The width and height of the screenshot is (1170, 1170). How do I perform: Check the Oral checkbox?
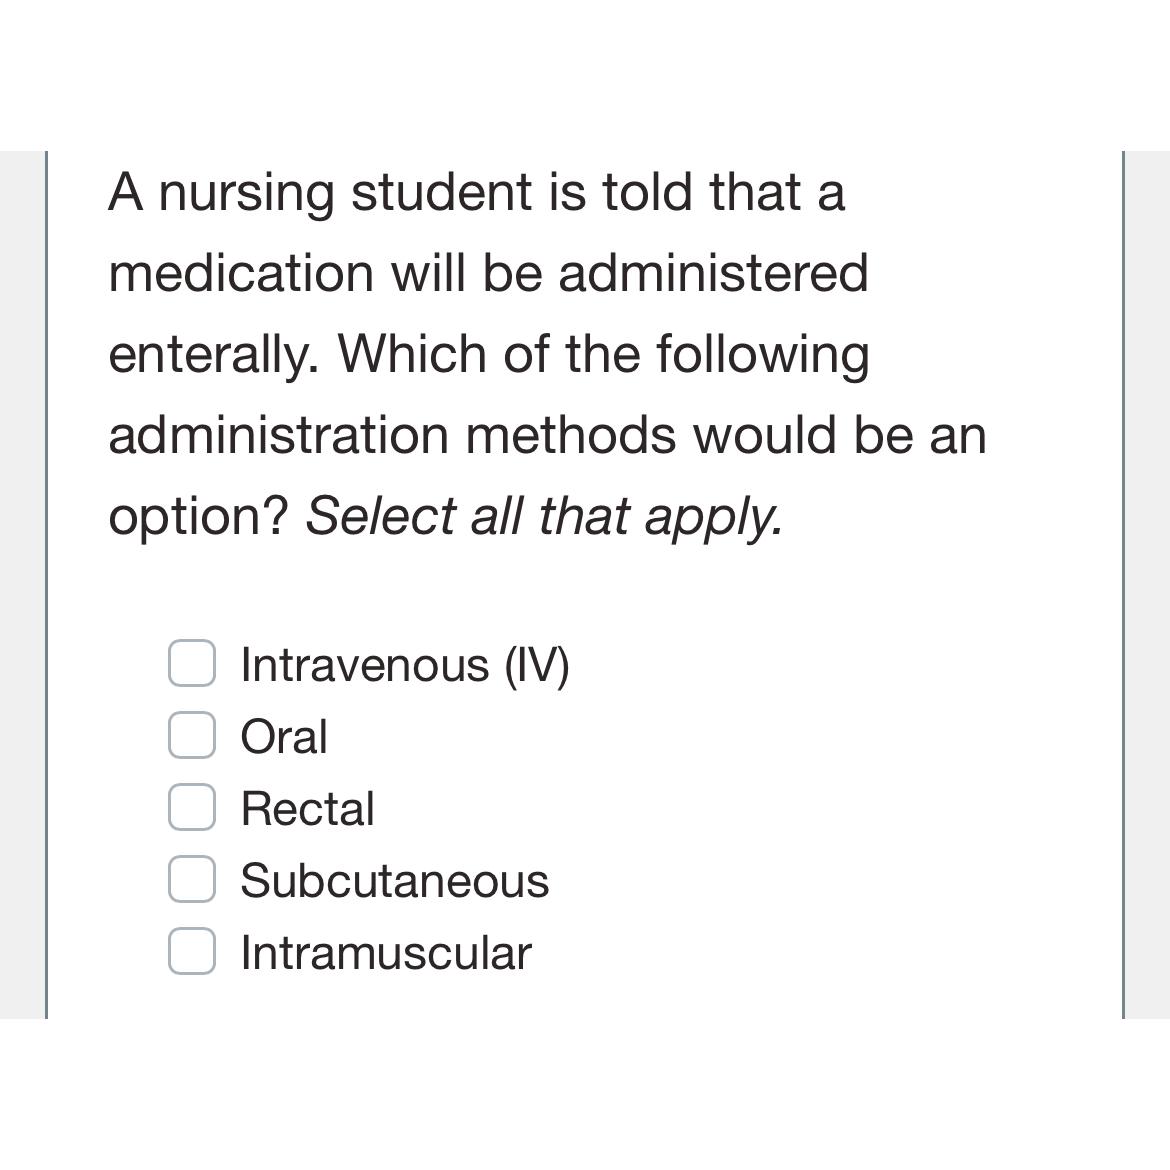click(x=192, y=736)
